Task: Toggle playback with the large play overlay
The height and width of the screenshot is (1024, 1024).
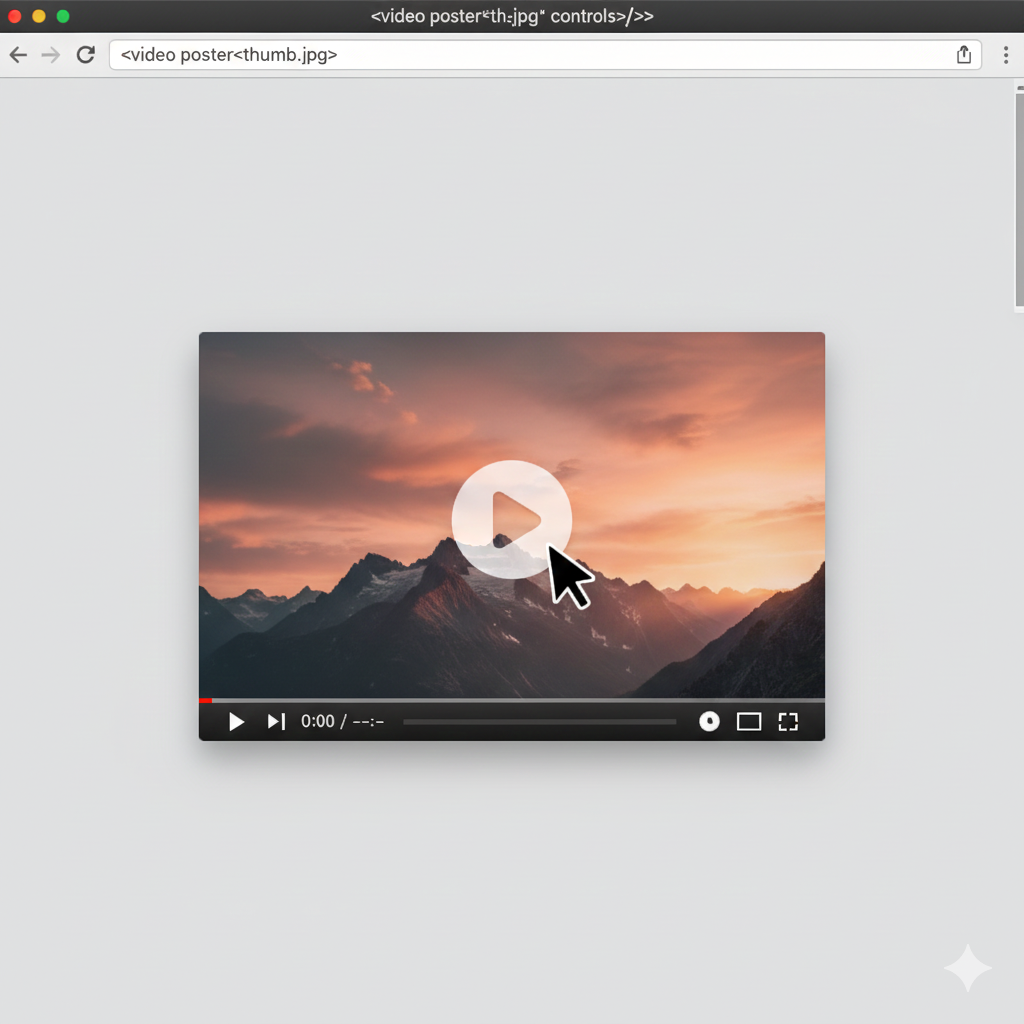Action: (x=512, y=519)
